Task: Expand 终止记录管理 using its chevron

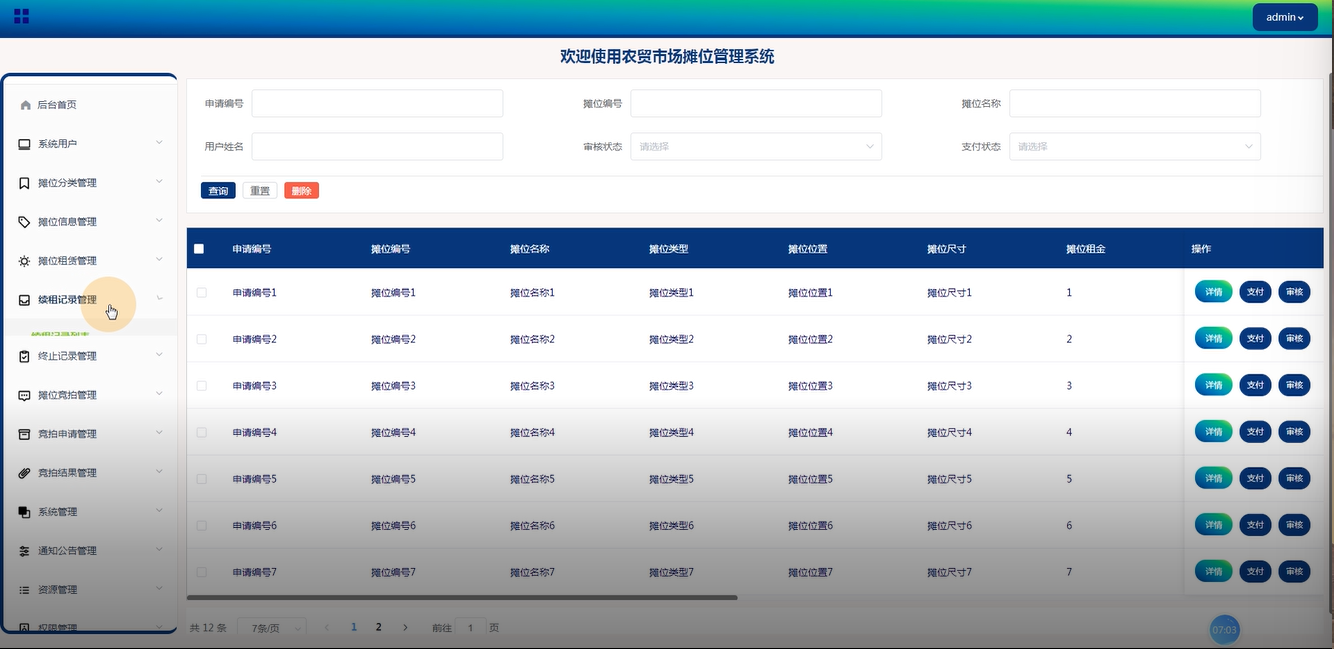Action: point(159,355)
